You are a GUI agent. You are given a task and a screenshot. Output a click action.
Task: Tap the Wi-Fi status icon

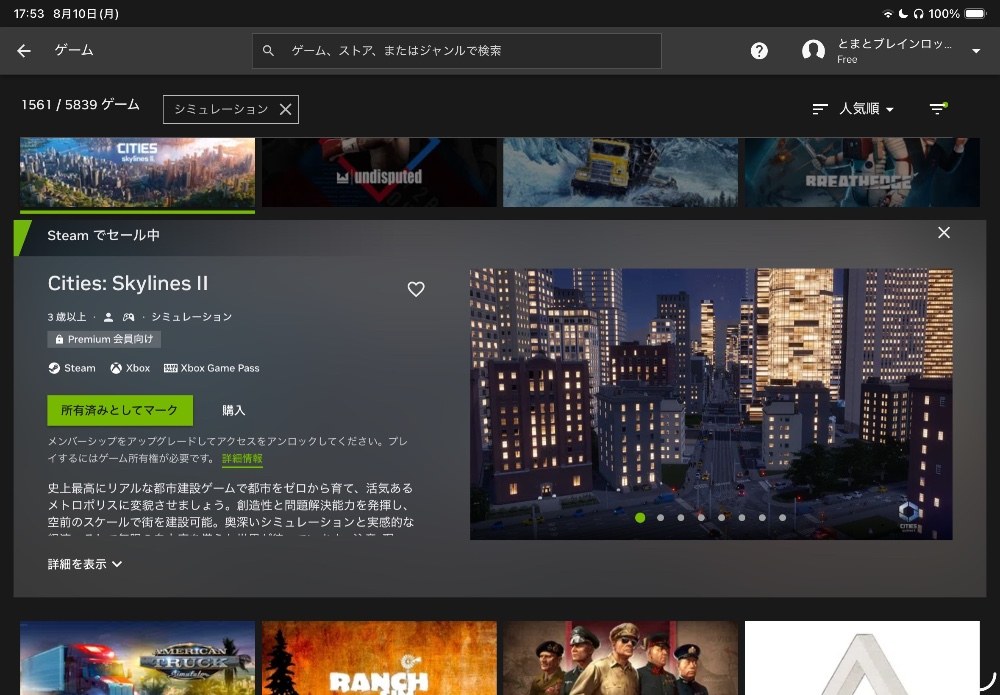click(888, 13)
